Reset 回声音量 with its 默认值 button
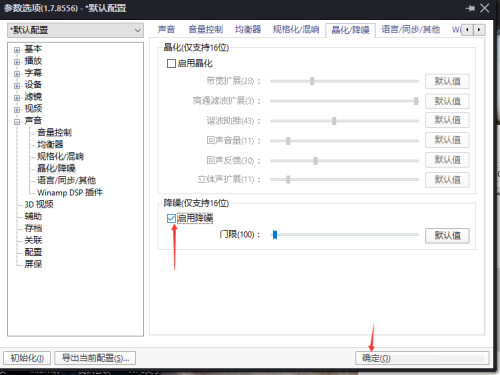The height and width of the screenshot is (375, 500). [447, 140]
